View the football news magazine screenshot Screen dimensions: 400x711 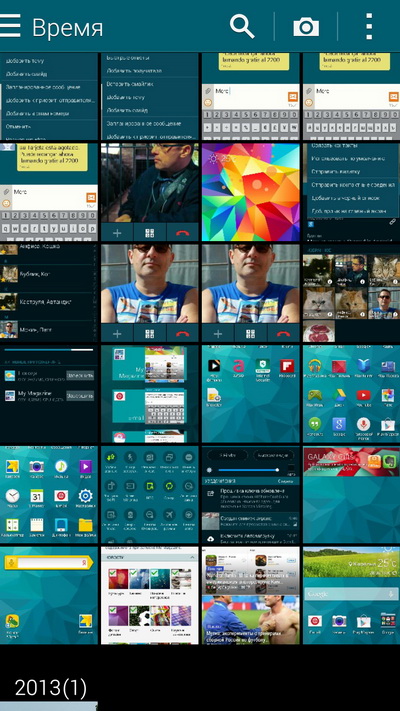point(251,595)
